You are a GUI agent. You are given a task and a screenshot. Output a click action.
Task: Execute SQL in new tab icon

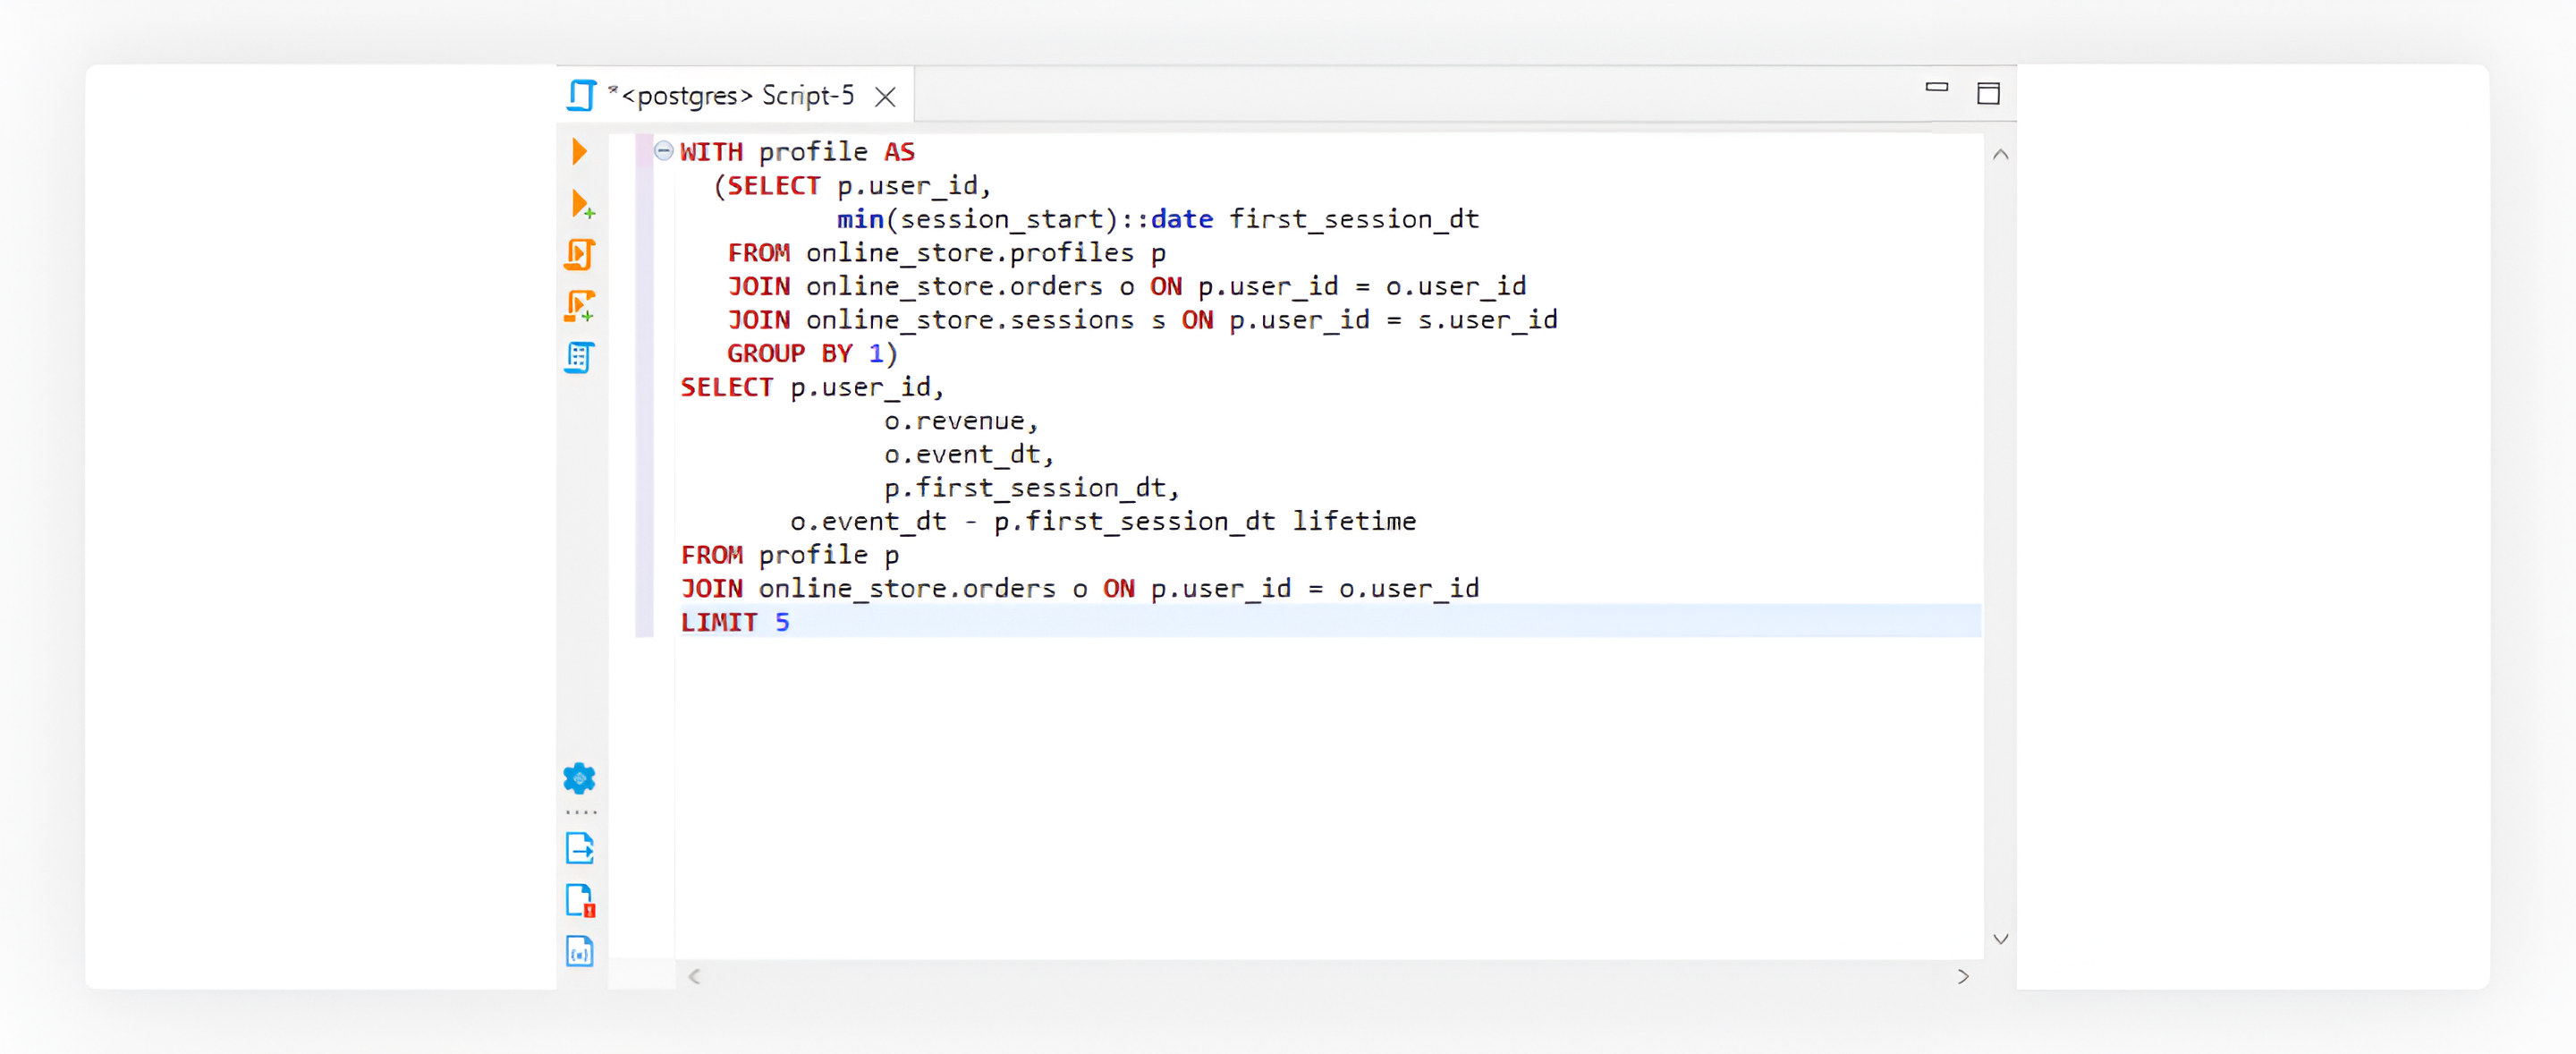(582, 204)
